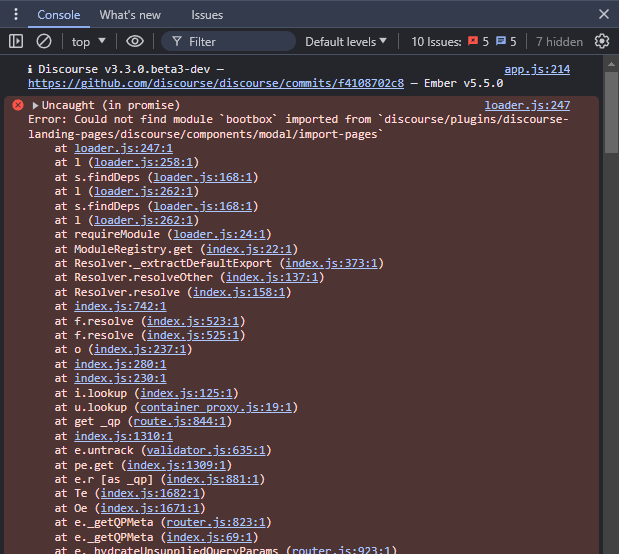Screen dimensions: 619x554
Task: Close the DevTools drawer
Action: (x=604, y=14)
